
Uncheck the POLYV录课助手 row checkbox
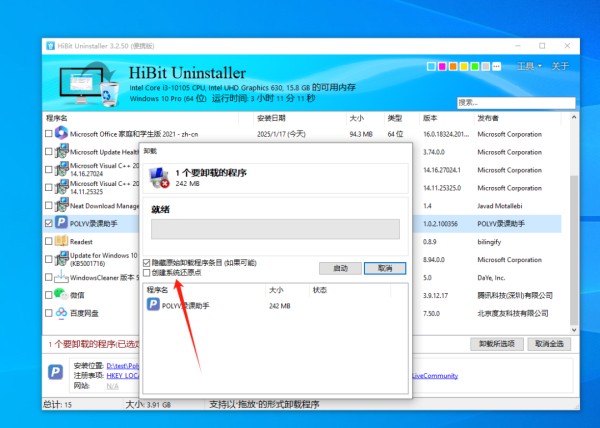click(x=49, y=223)
